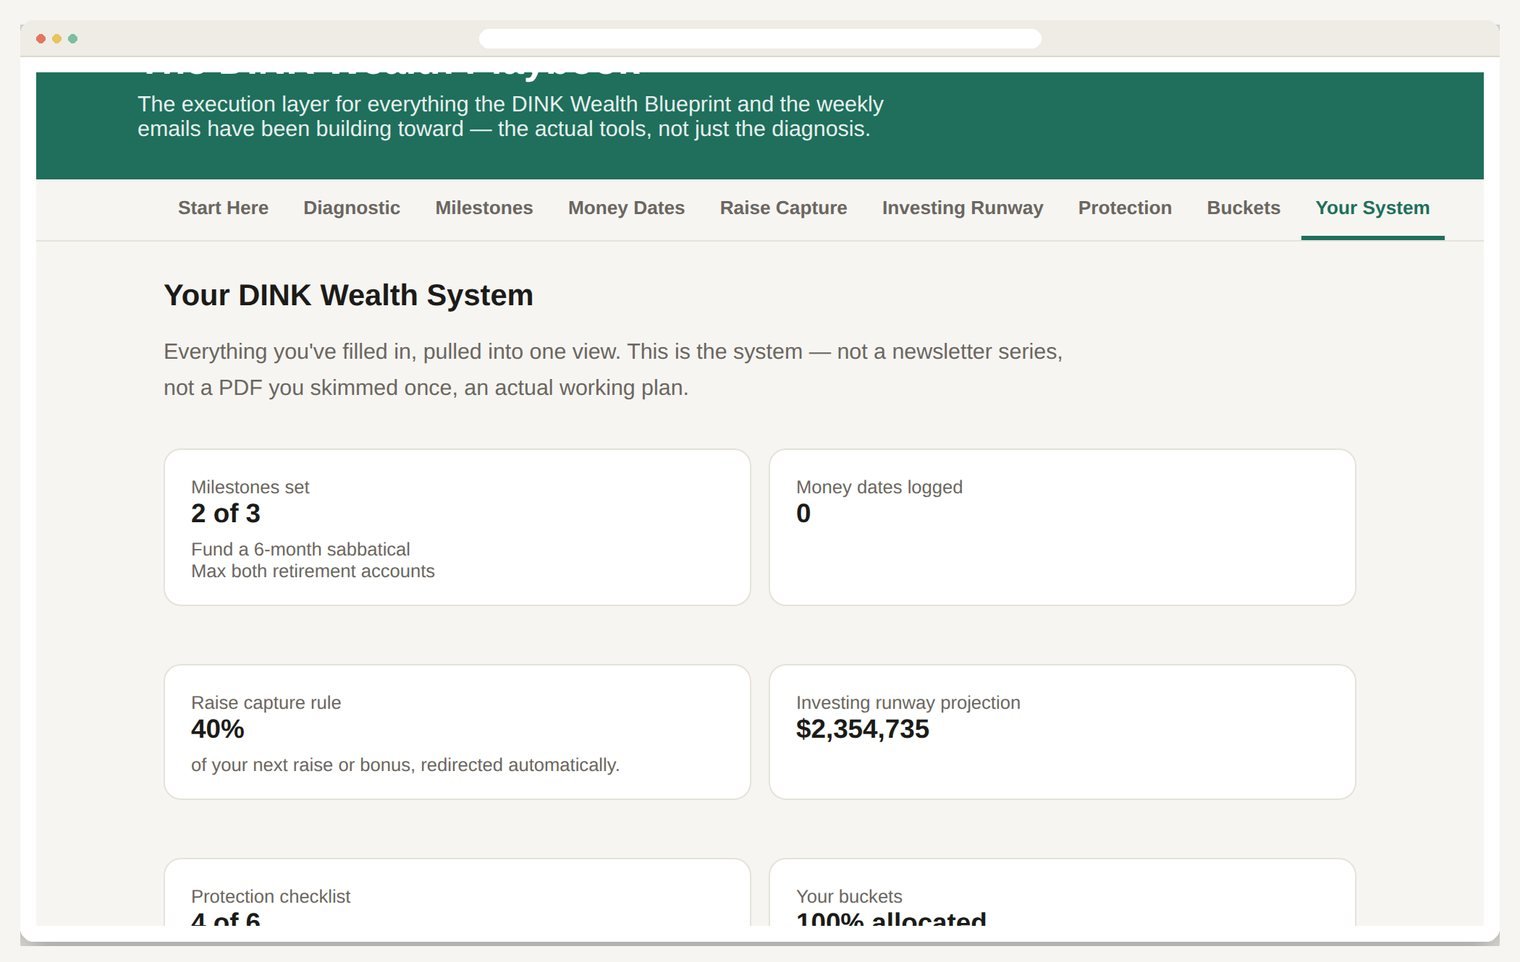
Task: Click the "Milestones set" card label
Action: point(250,487)
